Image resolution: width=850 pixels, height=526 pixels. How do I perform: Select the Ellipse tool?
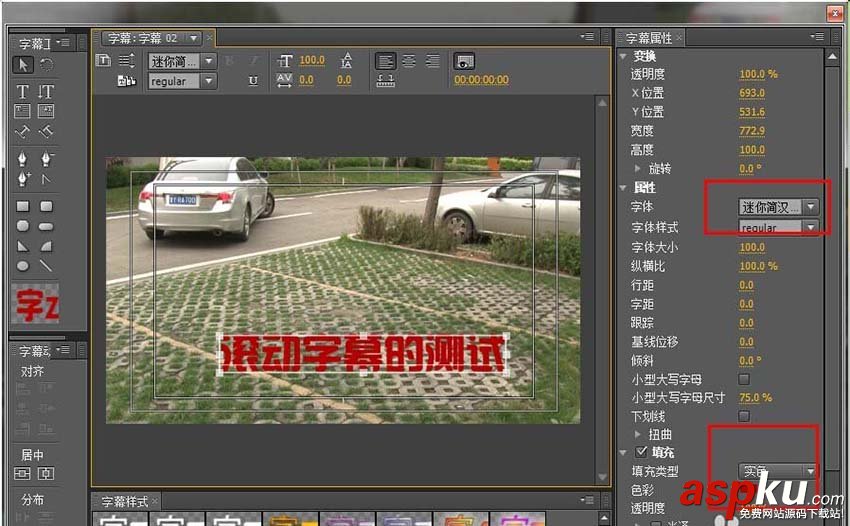click(x=22, y=266)
